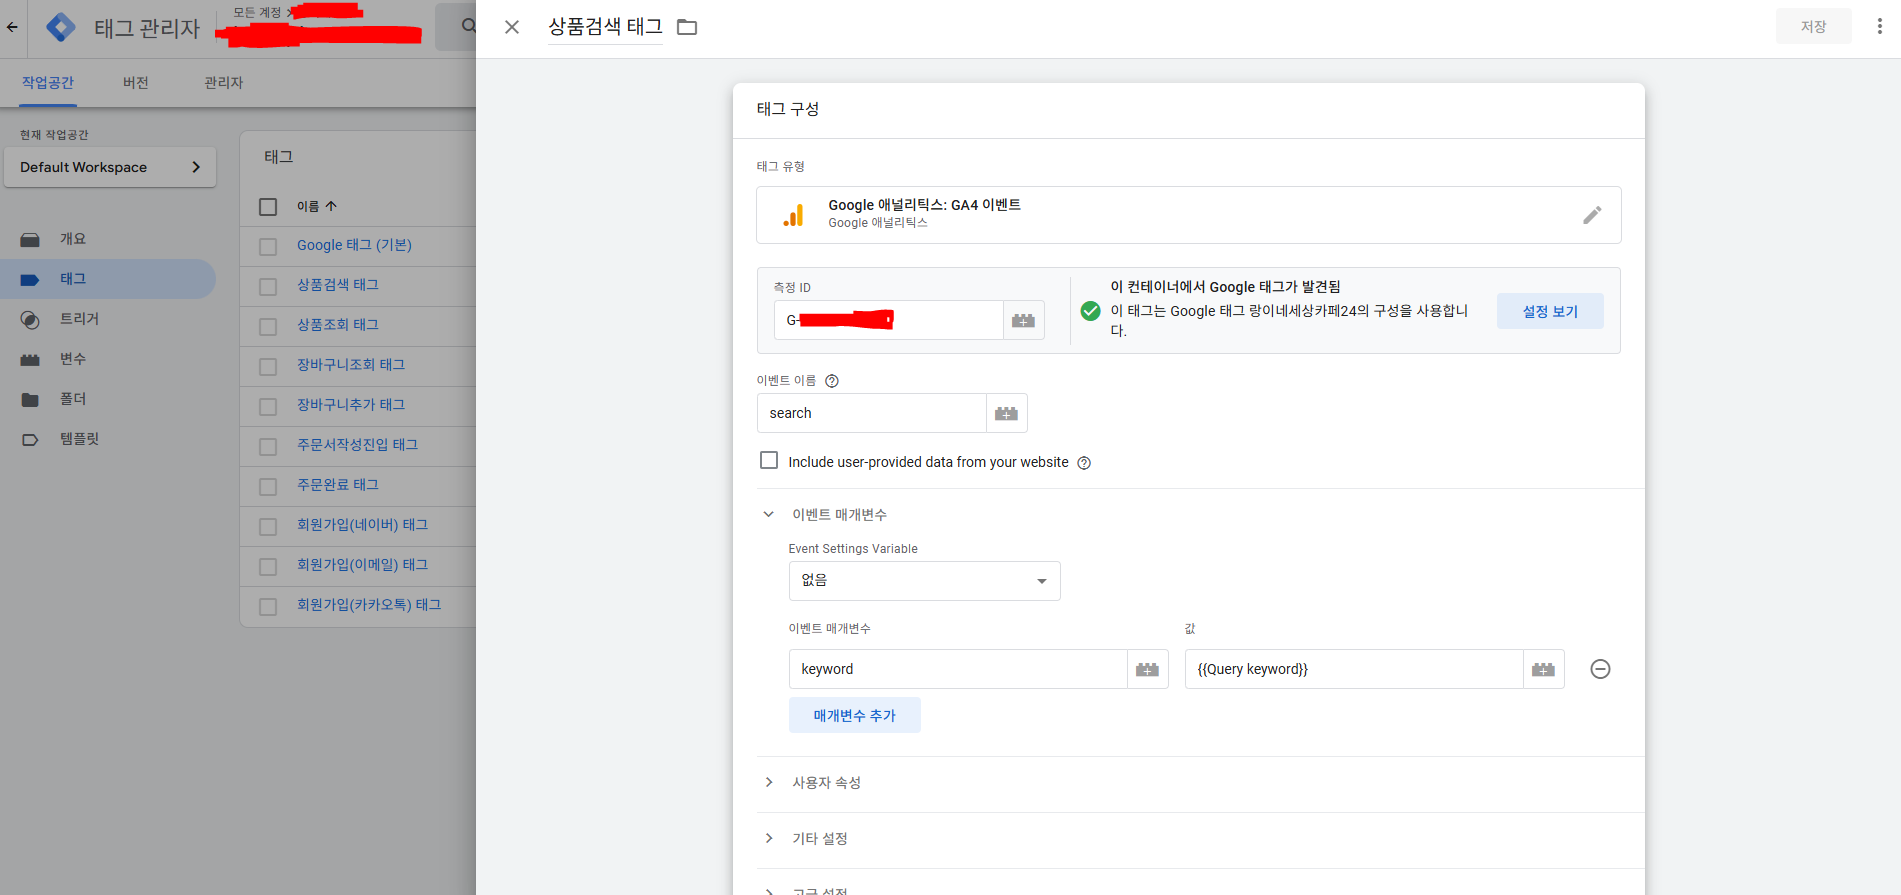Click green check Google tag found icon
This screenshot has width=1901, height=895.
click(x=1091, y=311)
